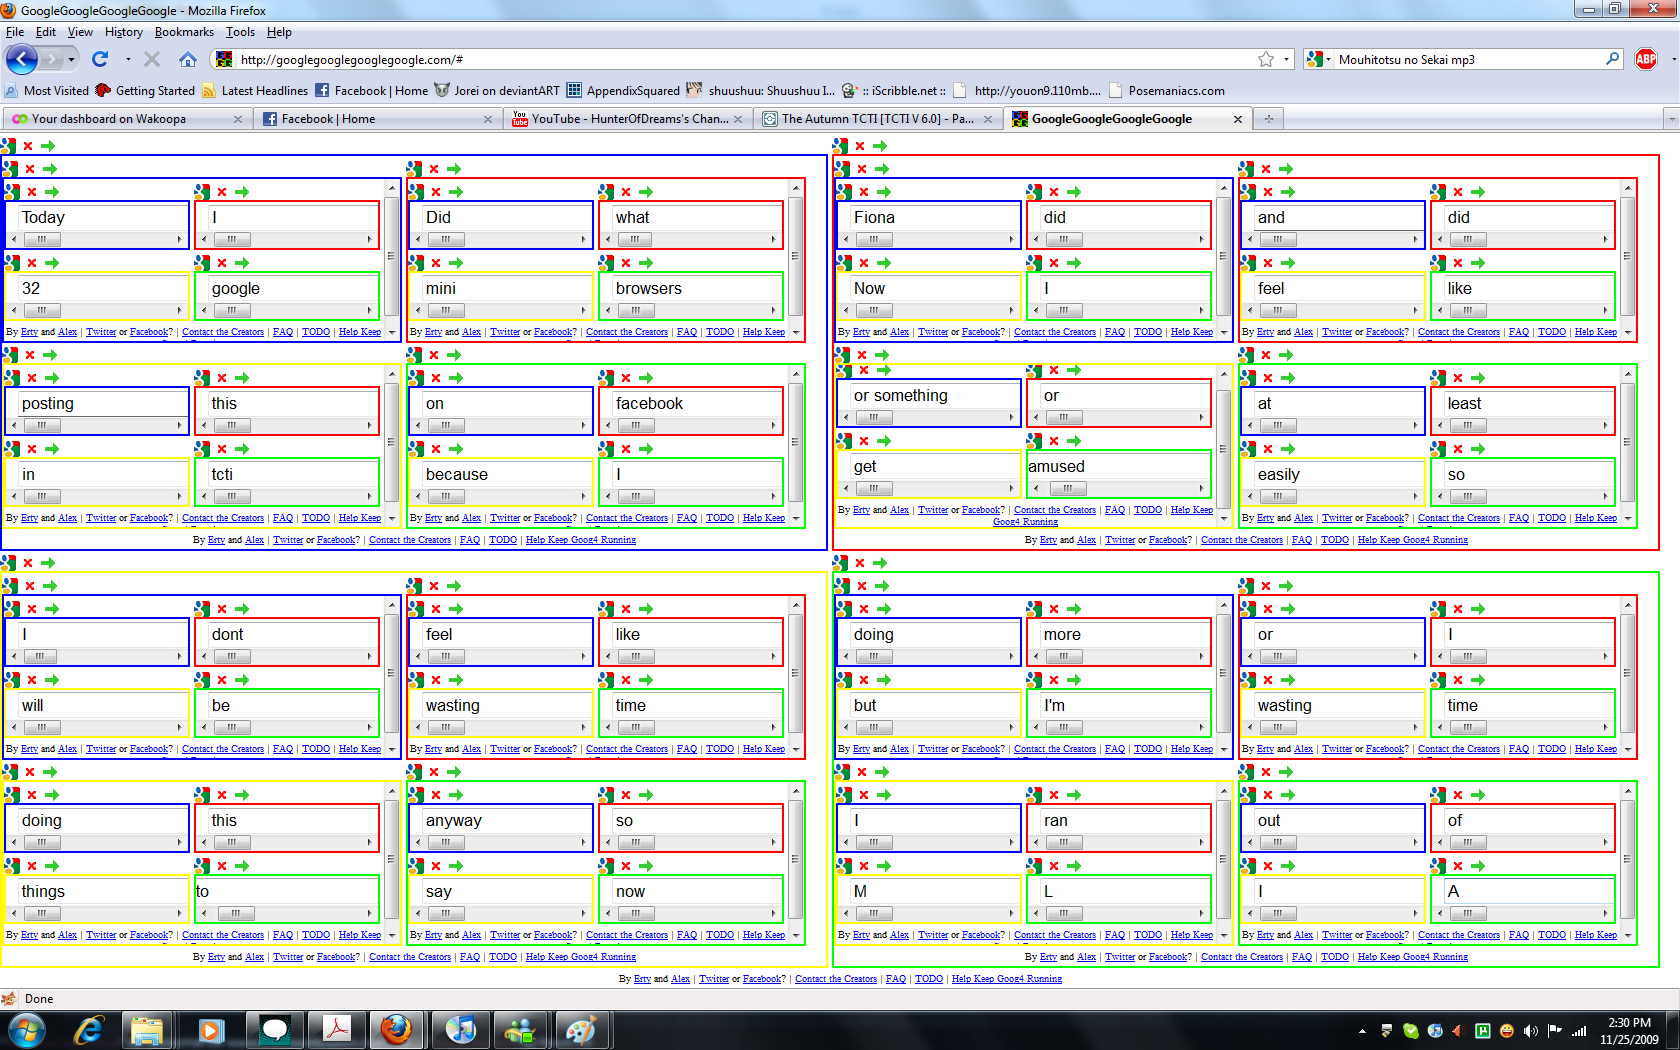Open the Windows Start orb
Screen dimensions: 1680x1050
[26, 1030]
